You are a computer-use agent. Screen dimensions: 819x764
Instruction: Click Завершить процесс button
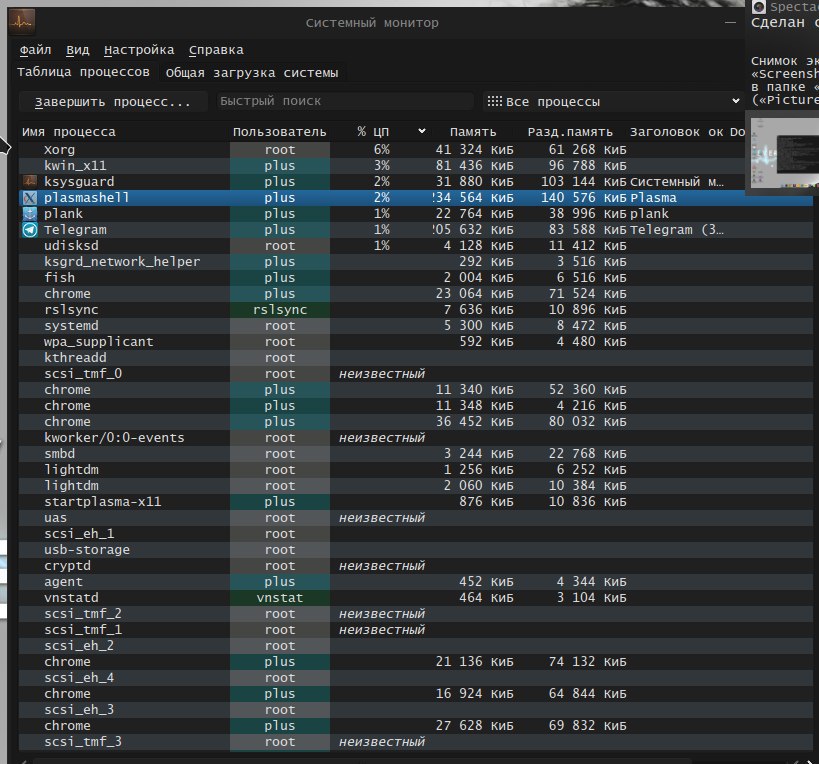[113, 101]
